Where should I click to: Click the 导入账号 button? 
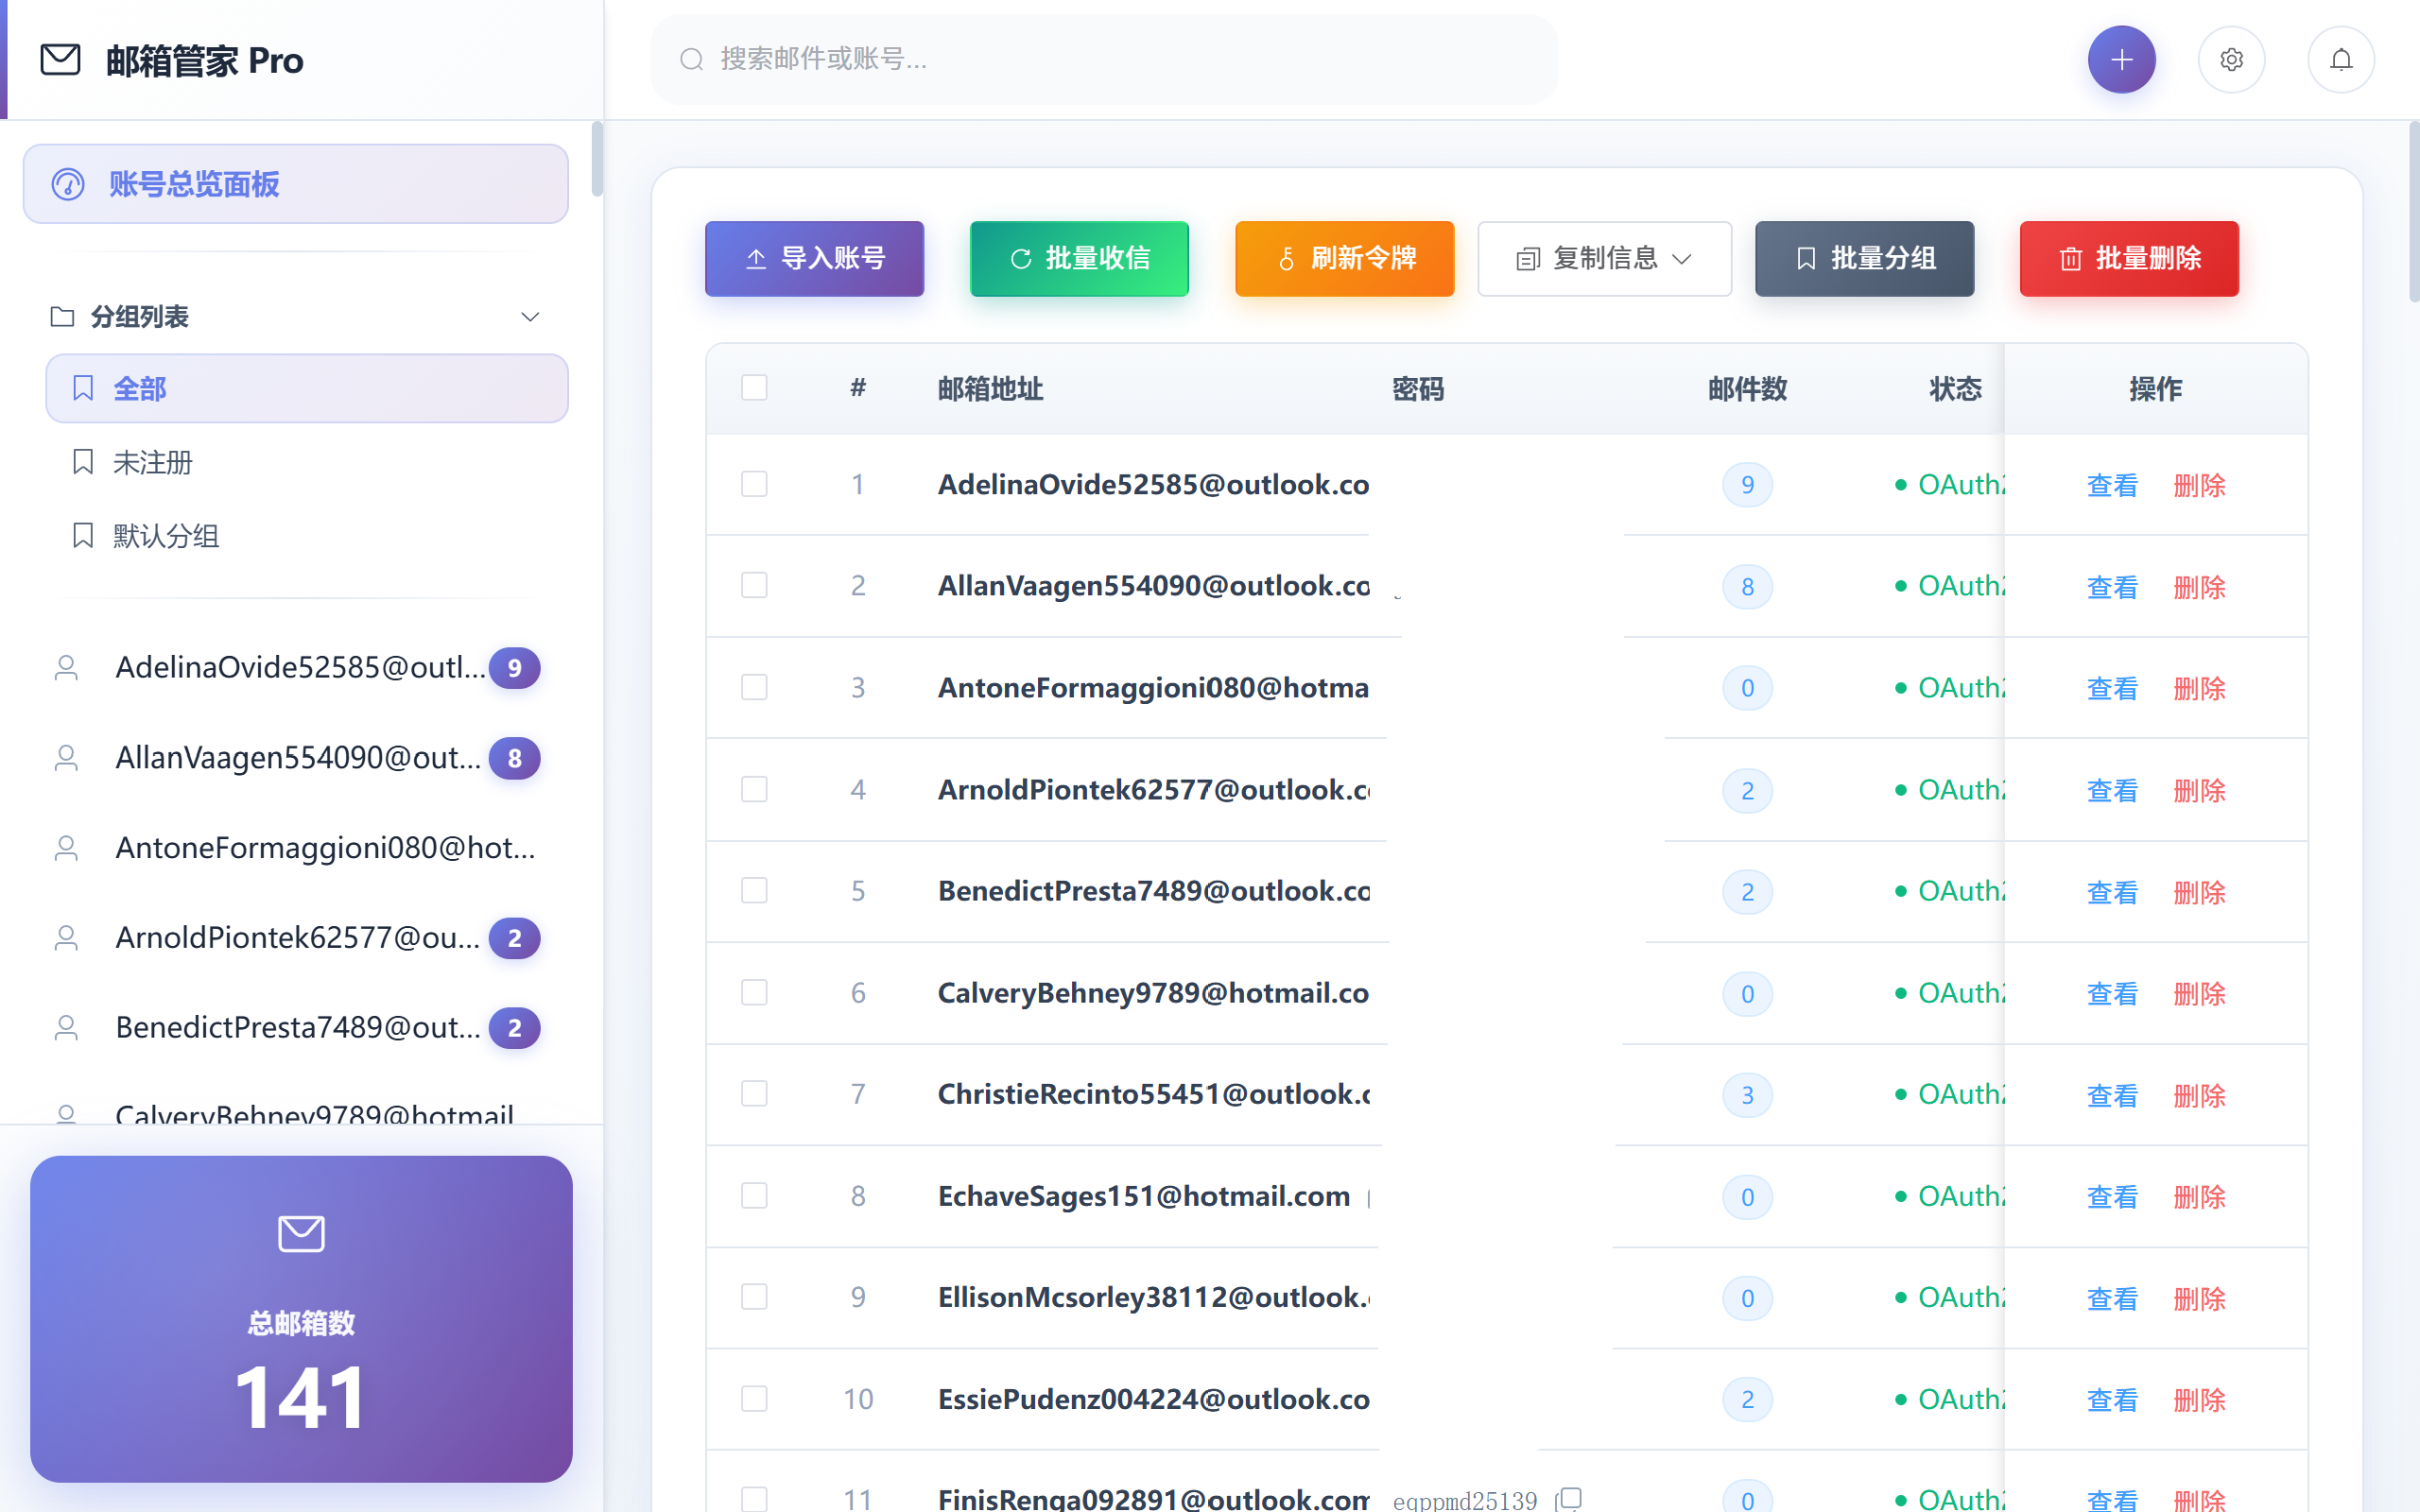coord(814,259)
